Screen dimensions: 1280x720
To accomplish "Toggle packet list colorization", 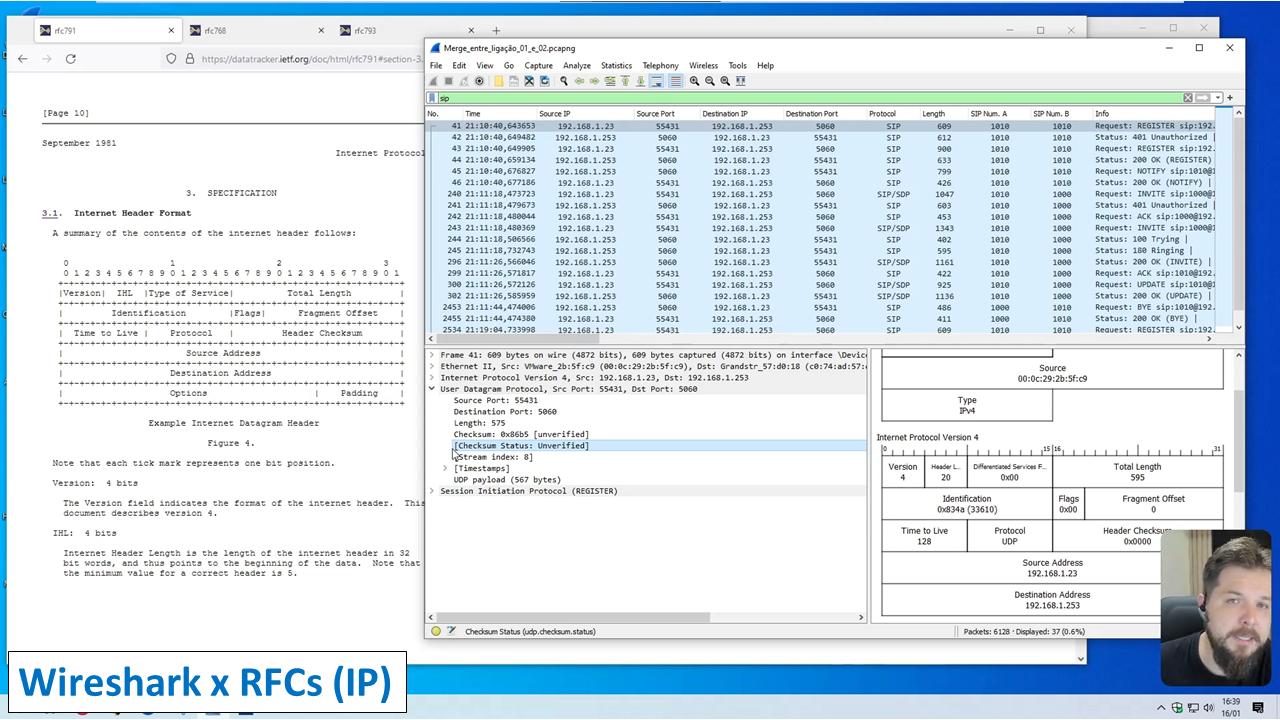I will [675, 81].
